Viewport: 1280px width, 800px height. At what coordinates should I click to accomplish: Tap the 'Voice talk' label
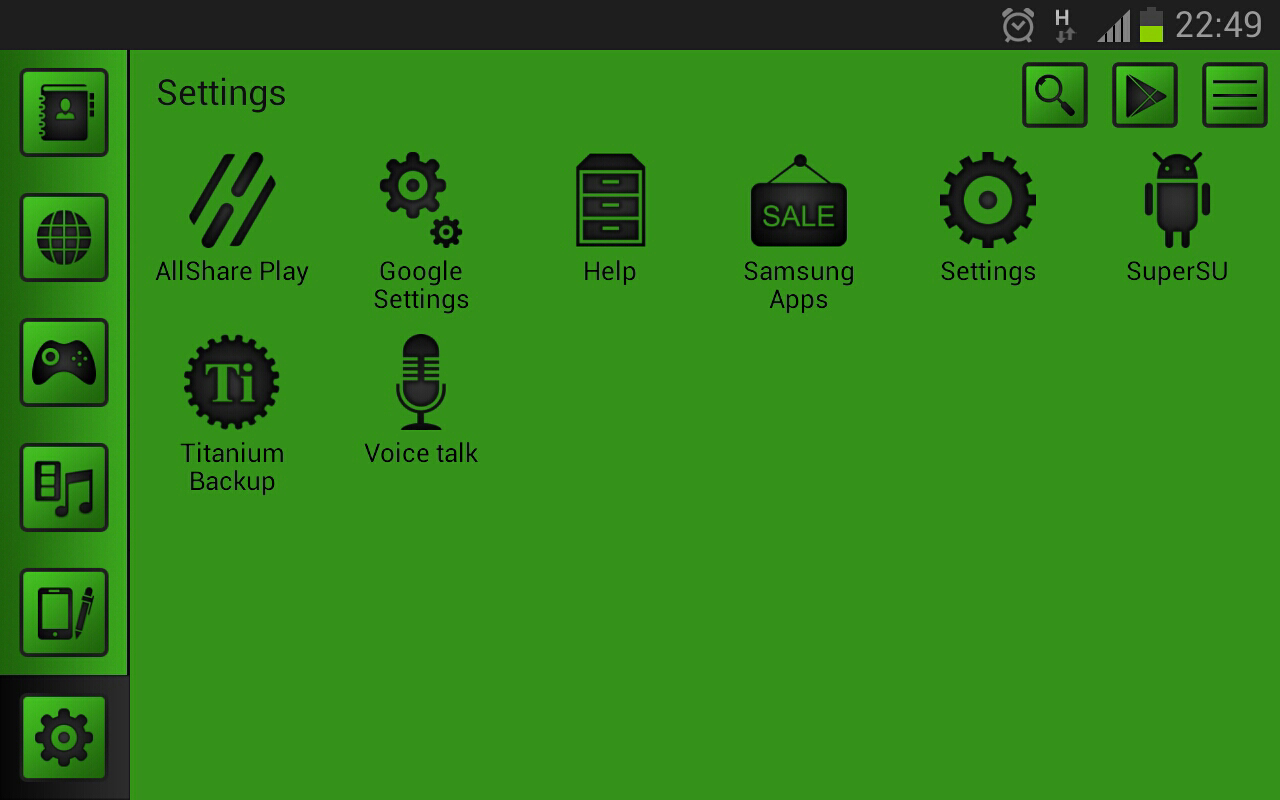click(421, 453)
